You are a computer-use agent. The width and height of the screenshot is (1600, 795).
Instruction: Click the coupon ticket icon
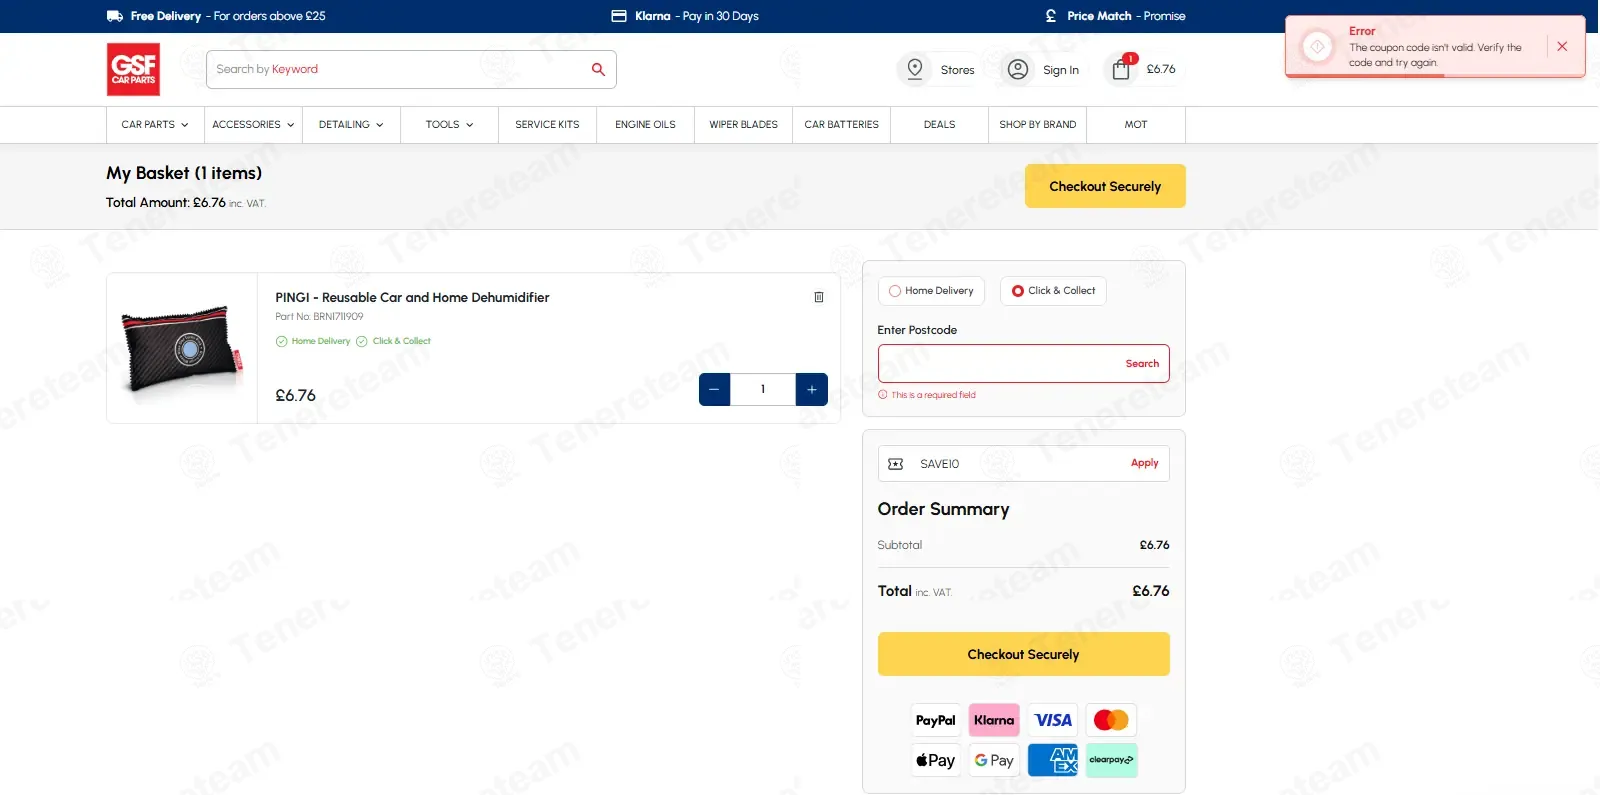click(896, 464)
